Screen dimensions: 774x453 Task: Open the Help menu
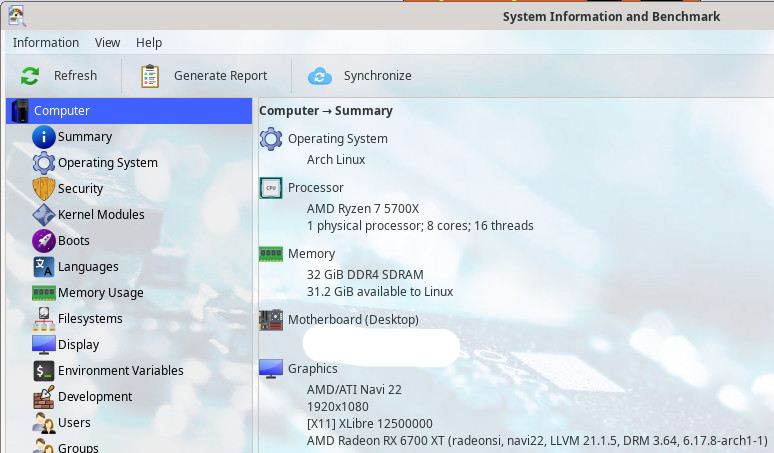coord(149,43)
